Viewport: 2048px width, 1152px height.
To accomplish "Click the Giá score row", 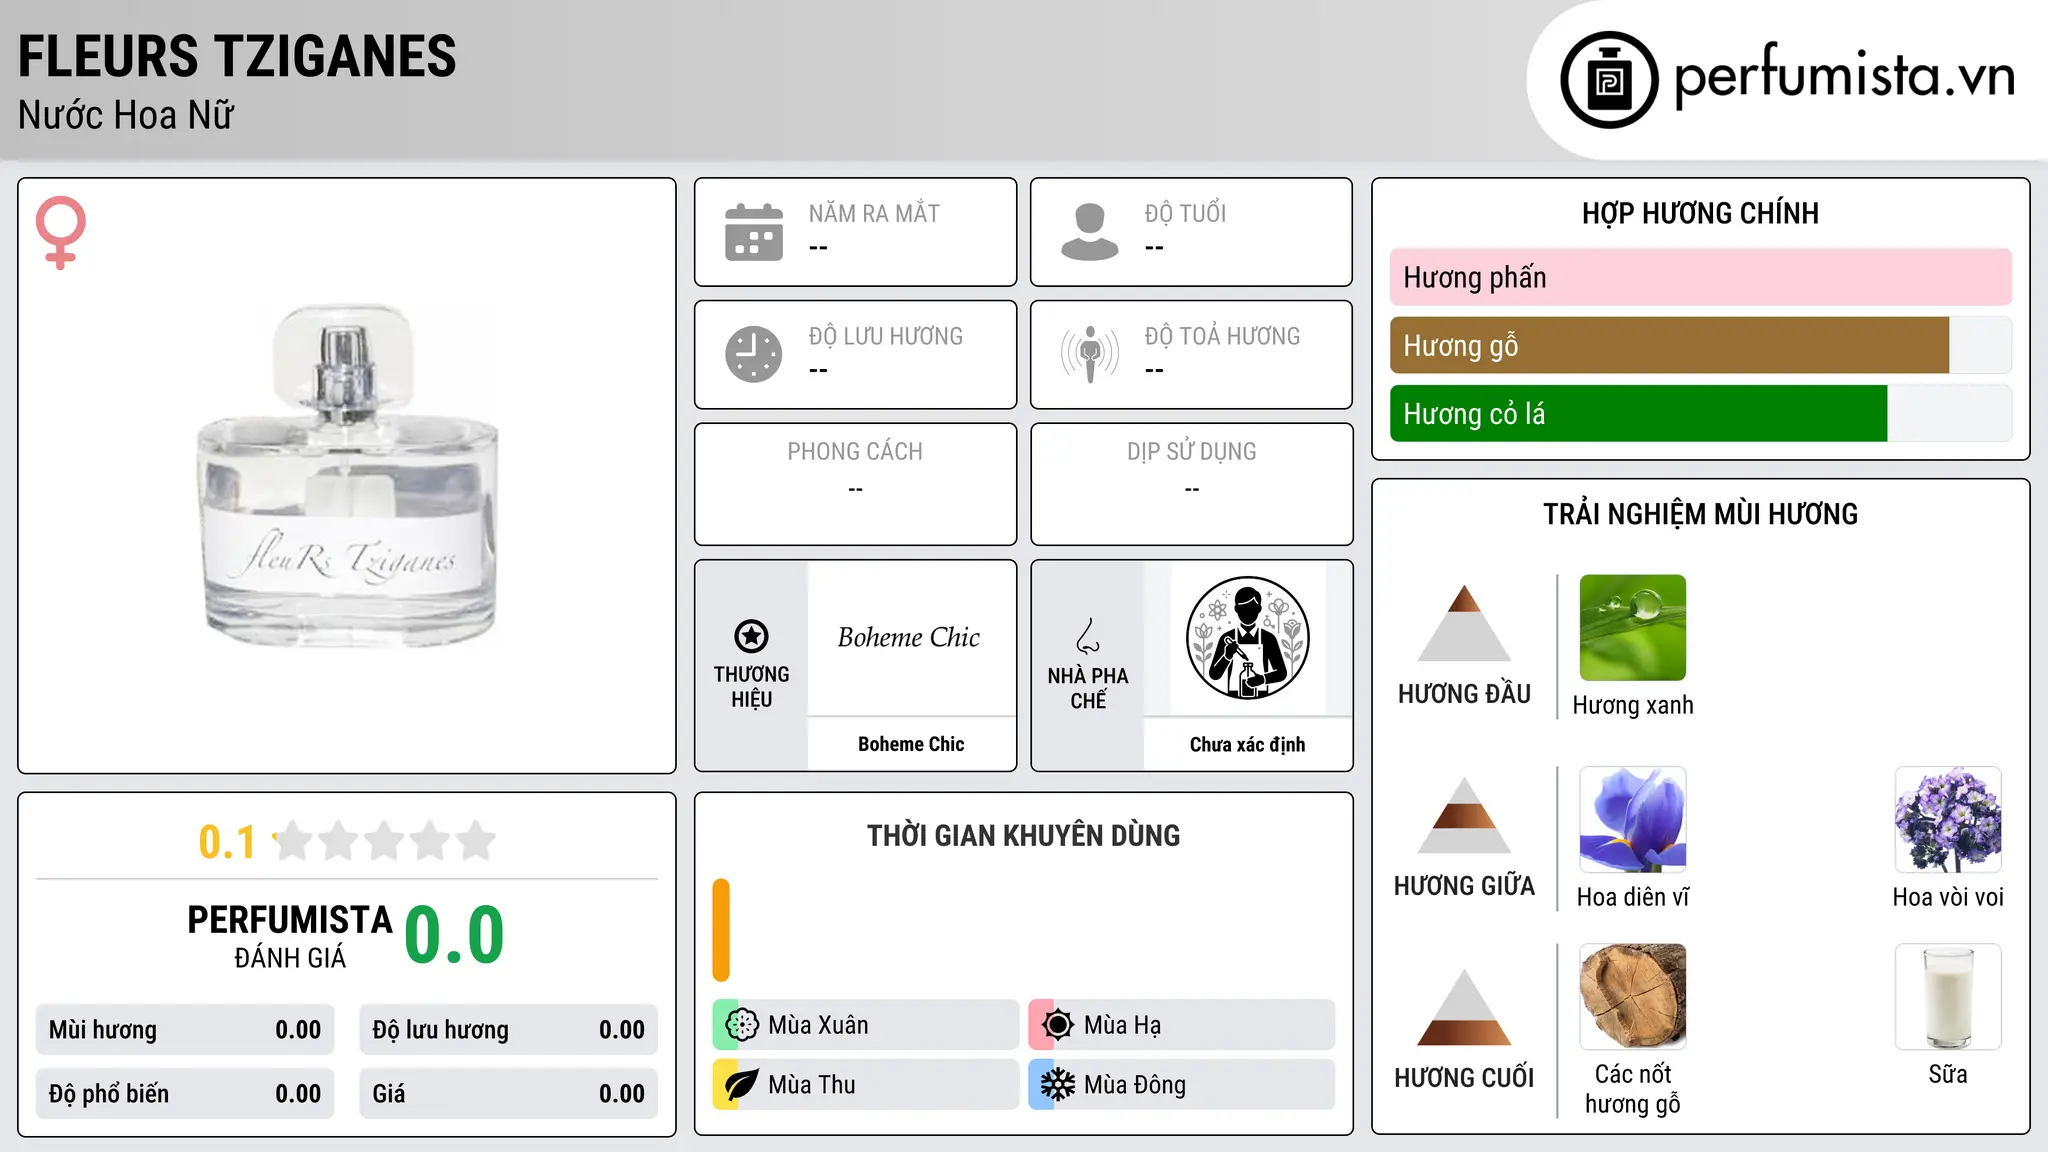I will pos(509,1094).
